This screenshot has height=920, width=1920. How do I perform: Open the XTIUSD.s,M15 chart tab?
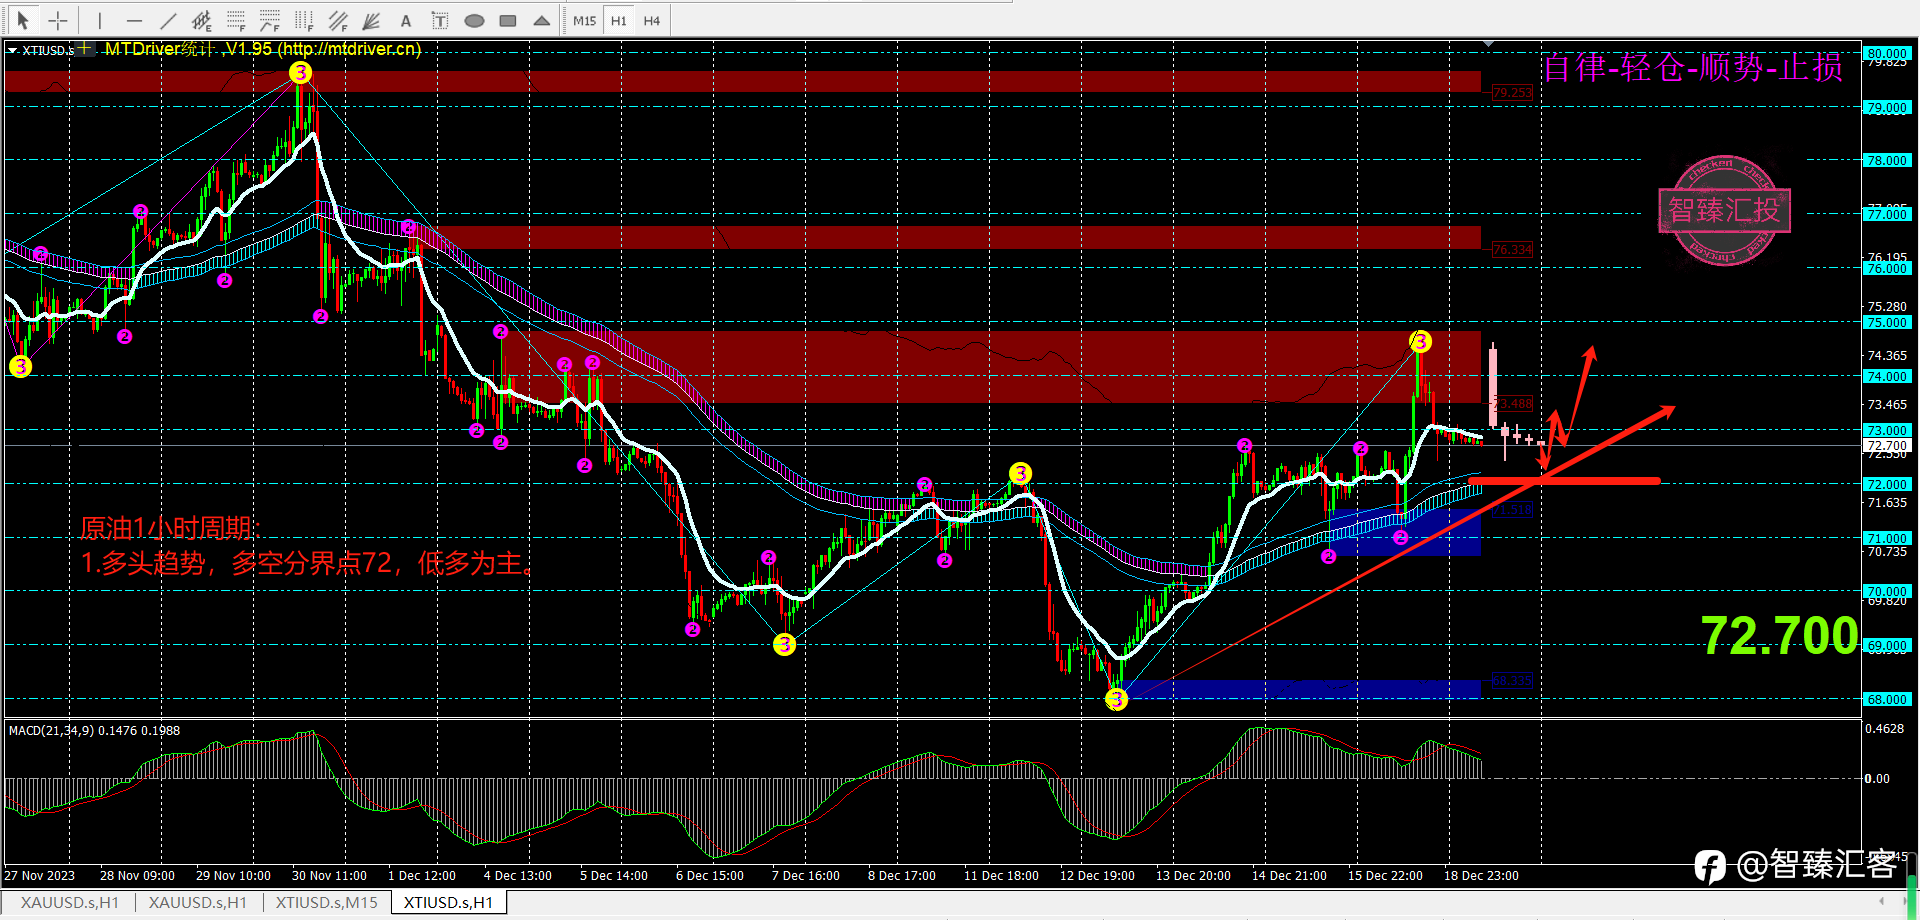(326, 902)
